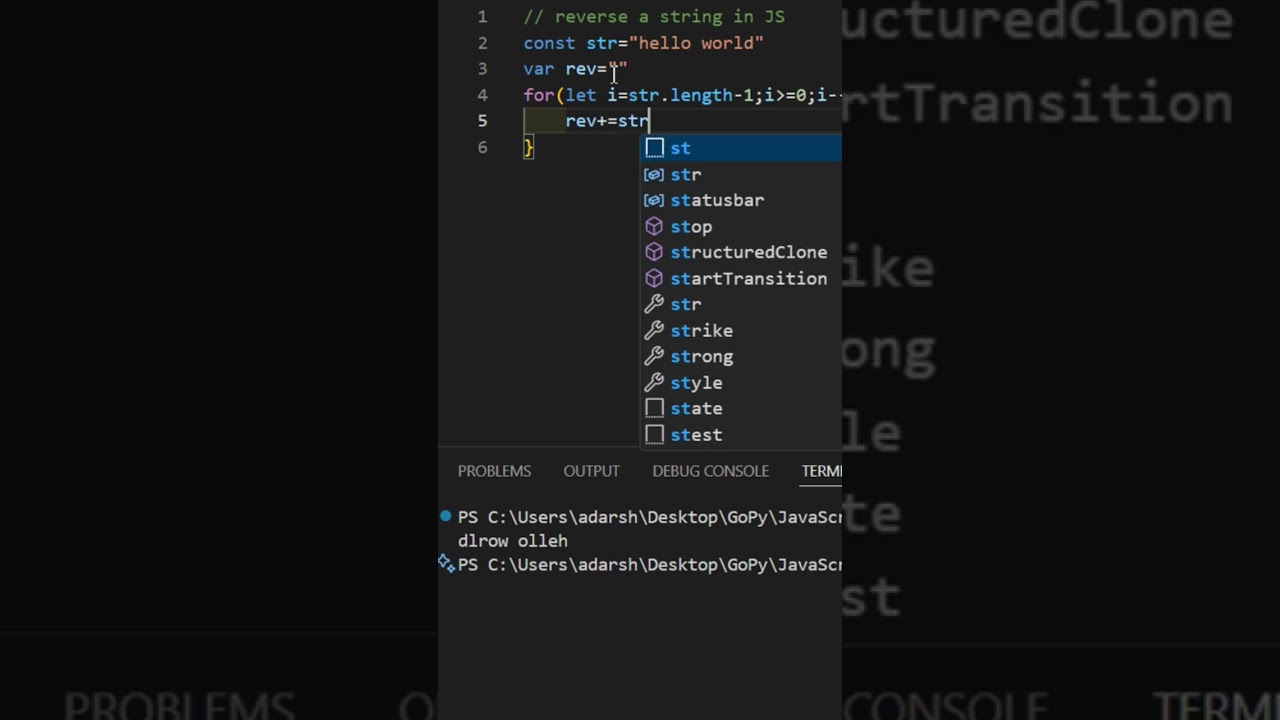Click the cube icon beside 'structuredClone'
1280x720 pixels.
654,252
